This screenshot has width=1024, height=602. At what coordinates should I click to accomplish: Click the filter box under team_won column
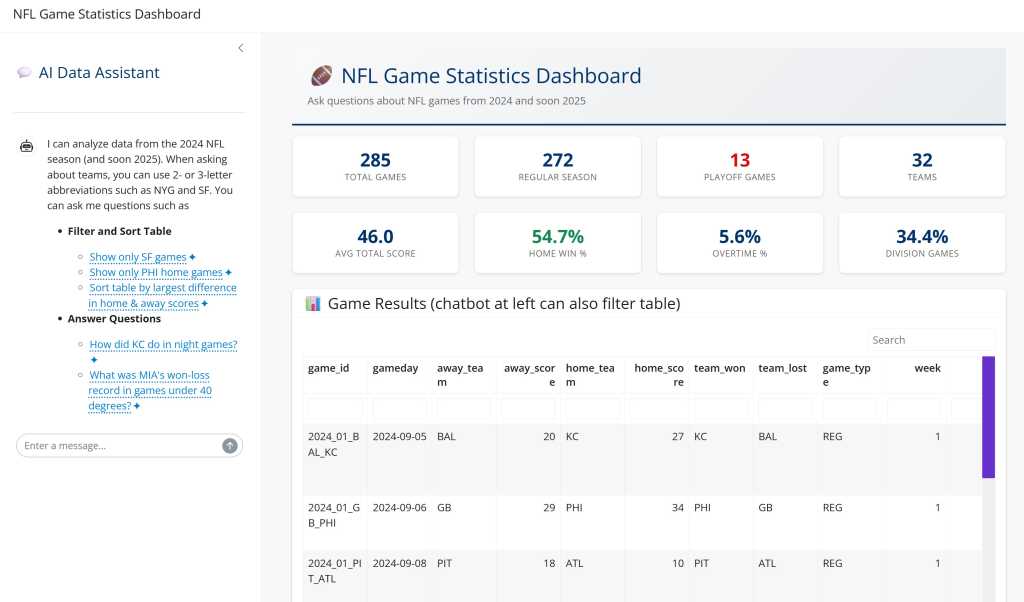pos(720,408)
